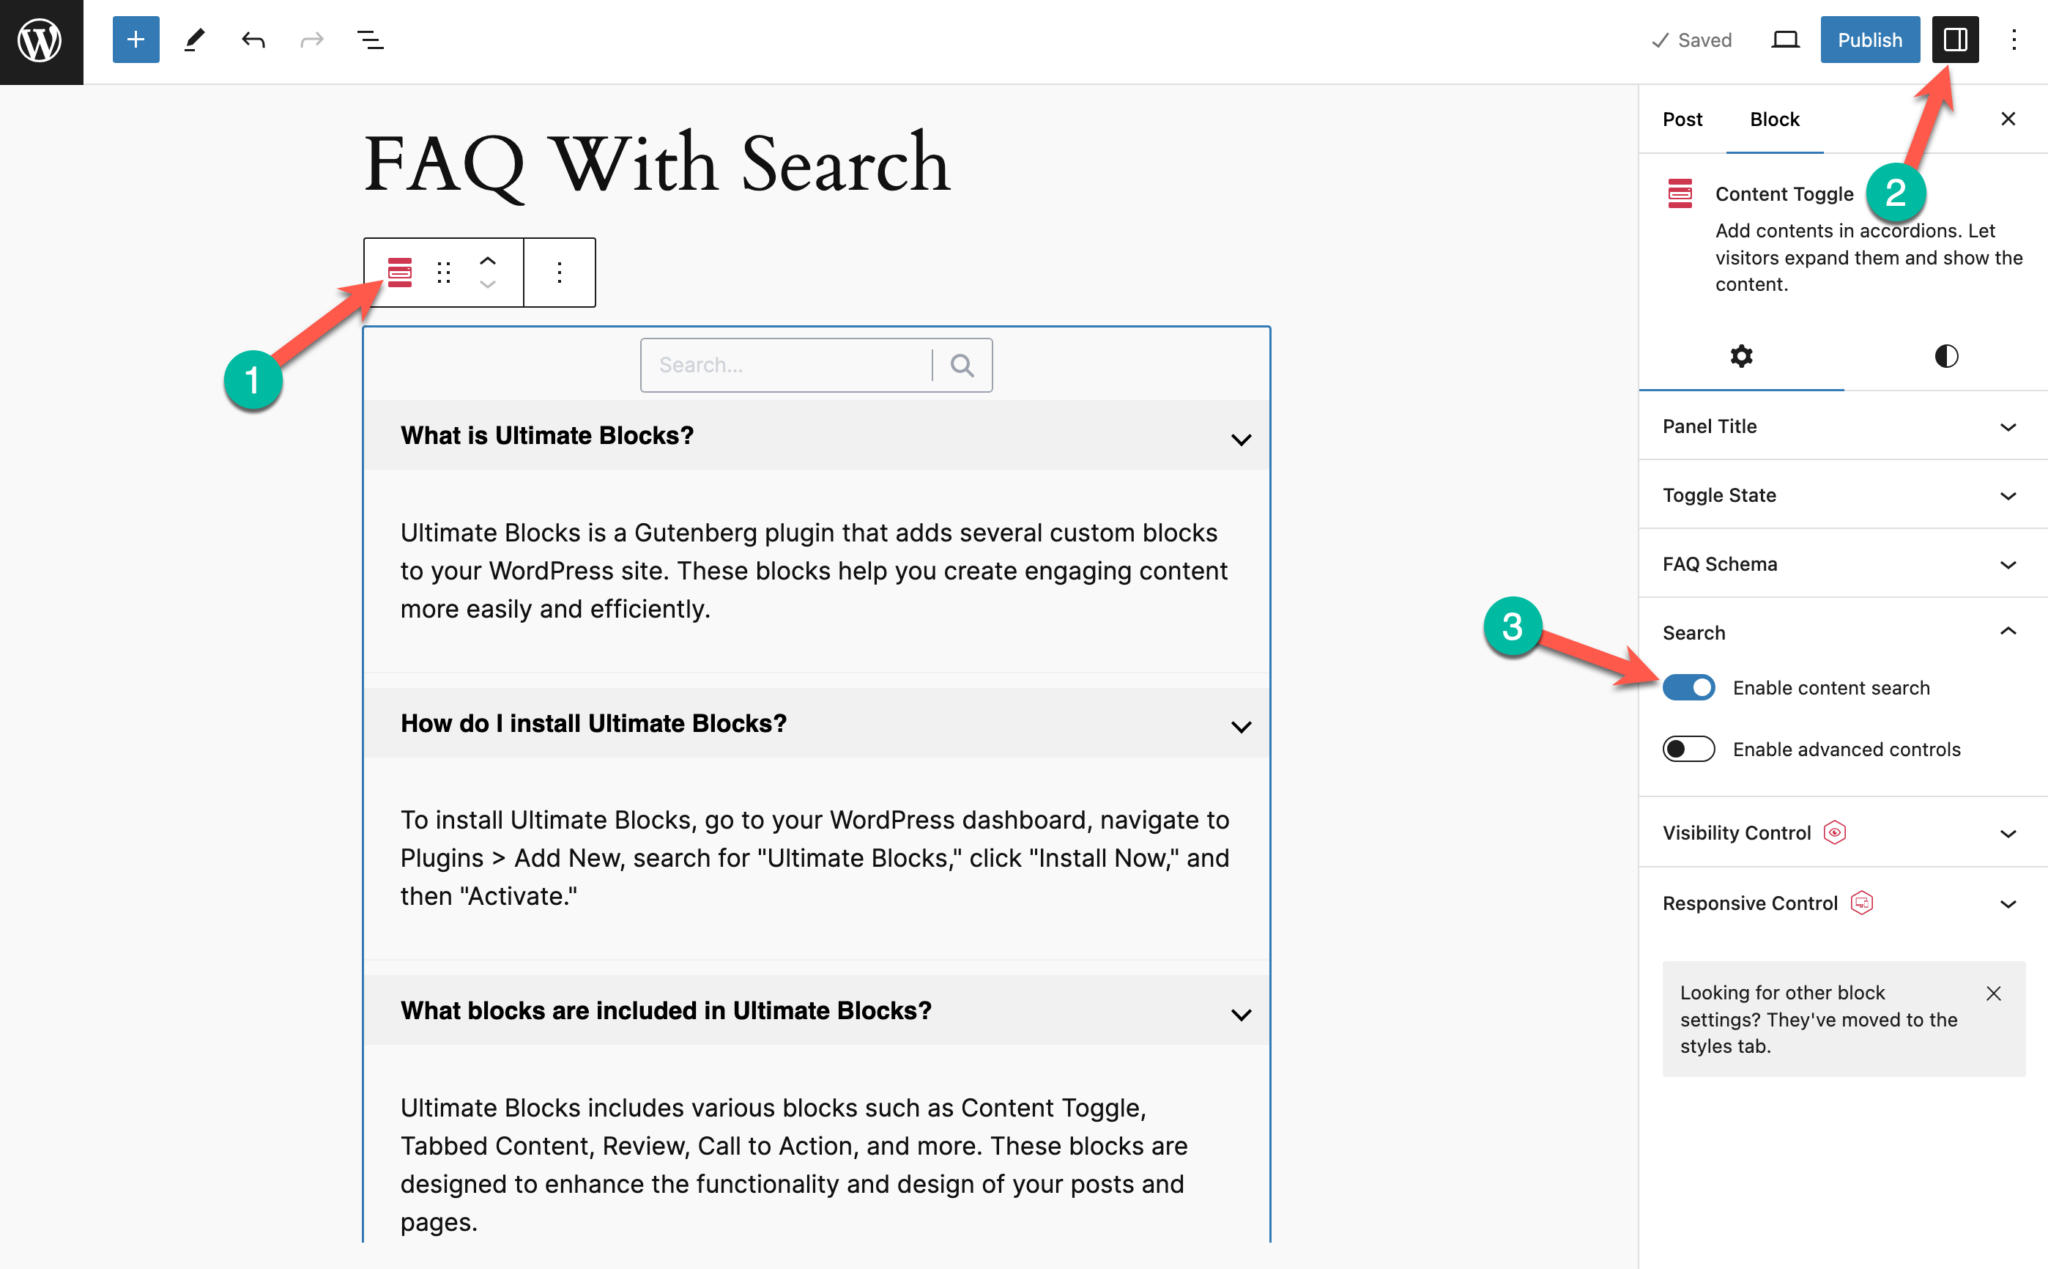Select the Block tab
2048x1269 pixels.
coord(1774,119)
